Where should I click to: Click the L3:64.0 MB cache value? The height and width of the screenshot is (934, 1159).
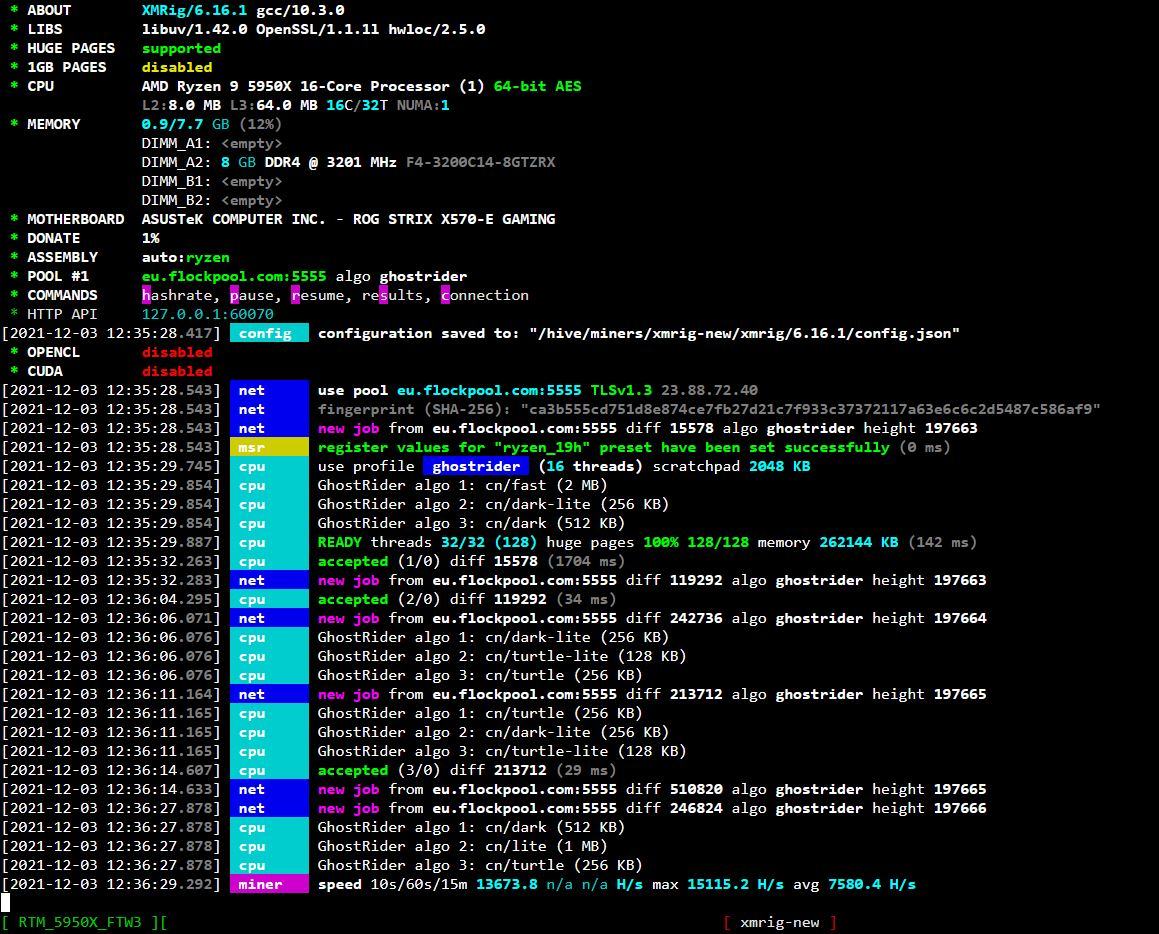click(273, 106)
